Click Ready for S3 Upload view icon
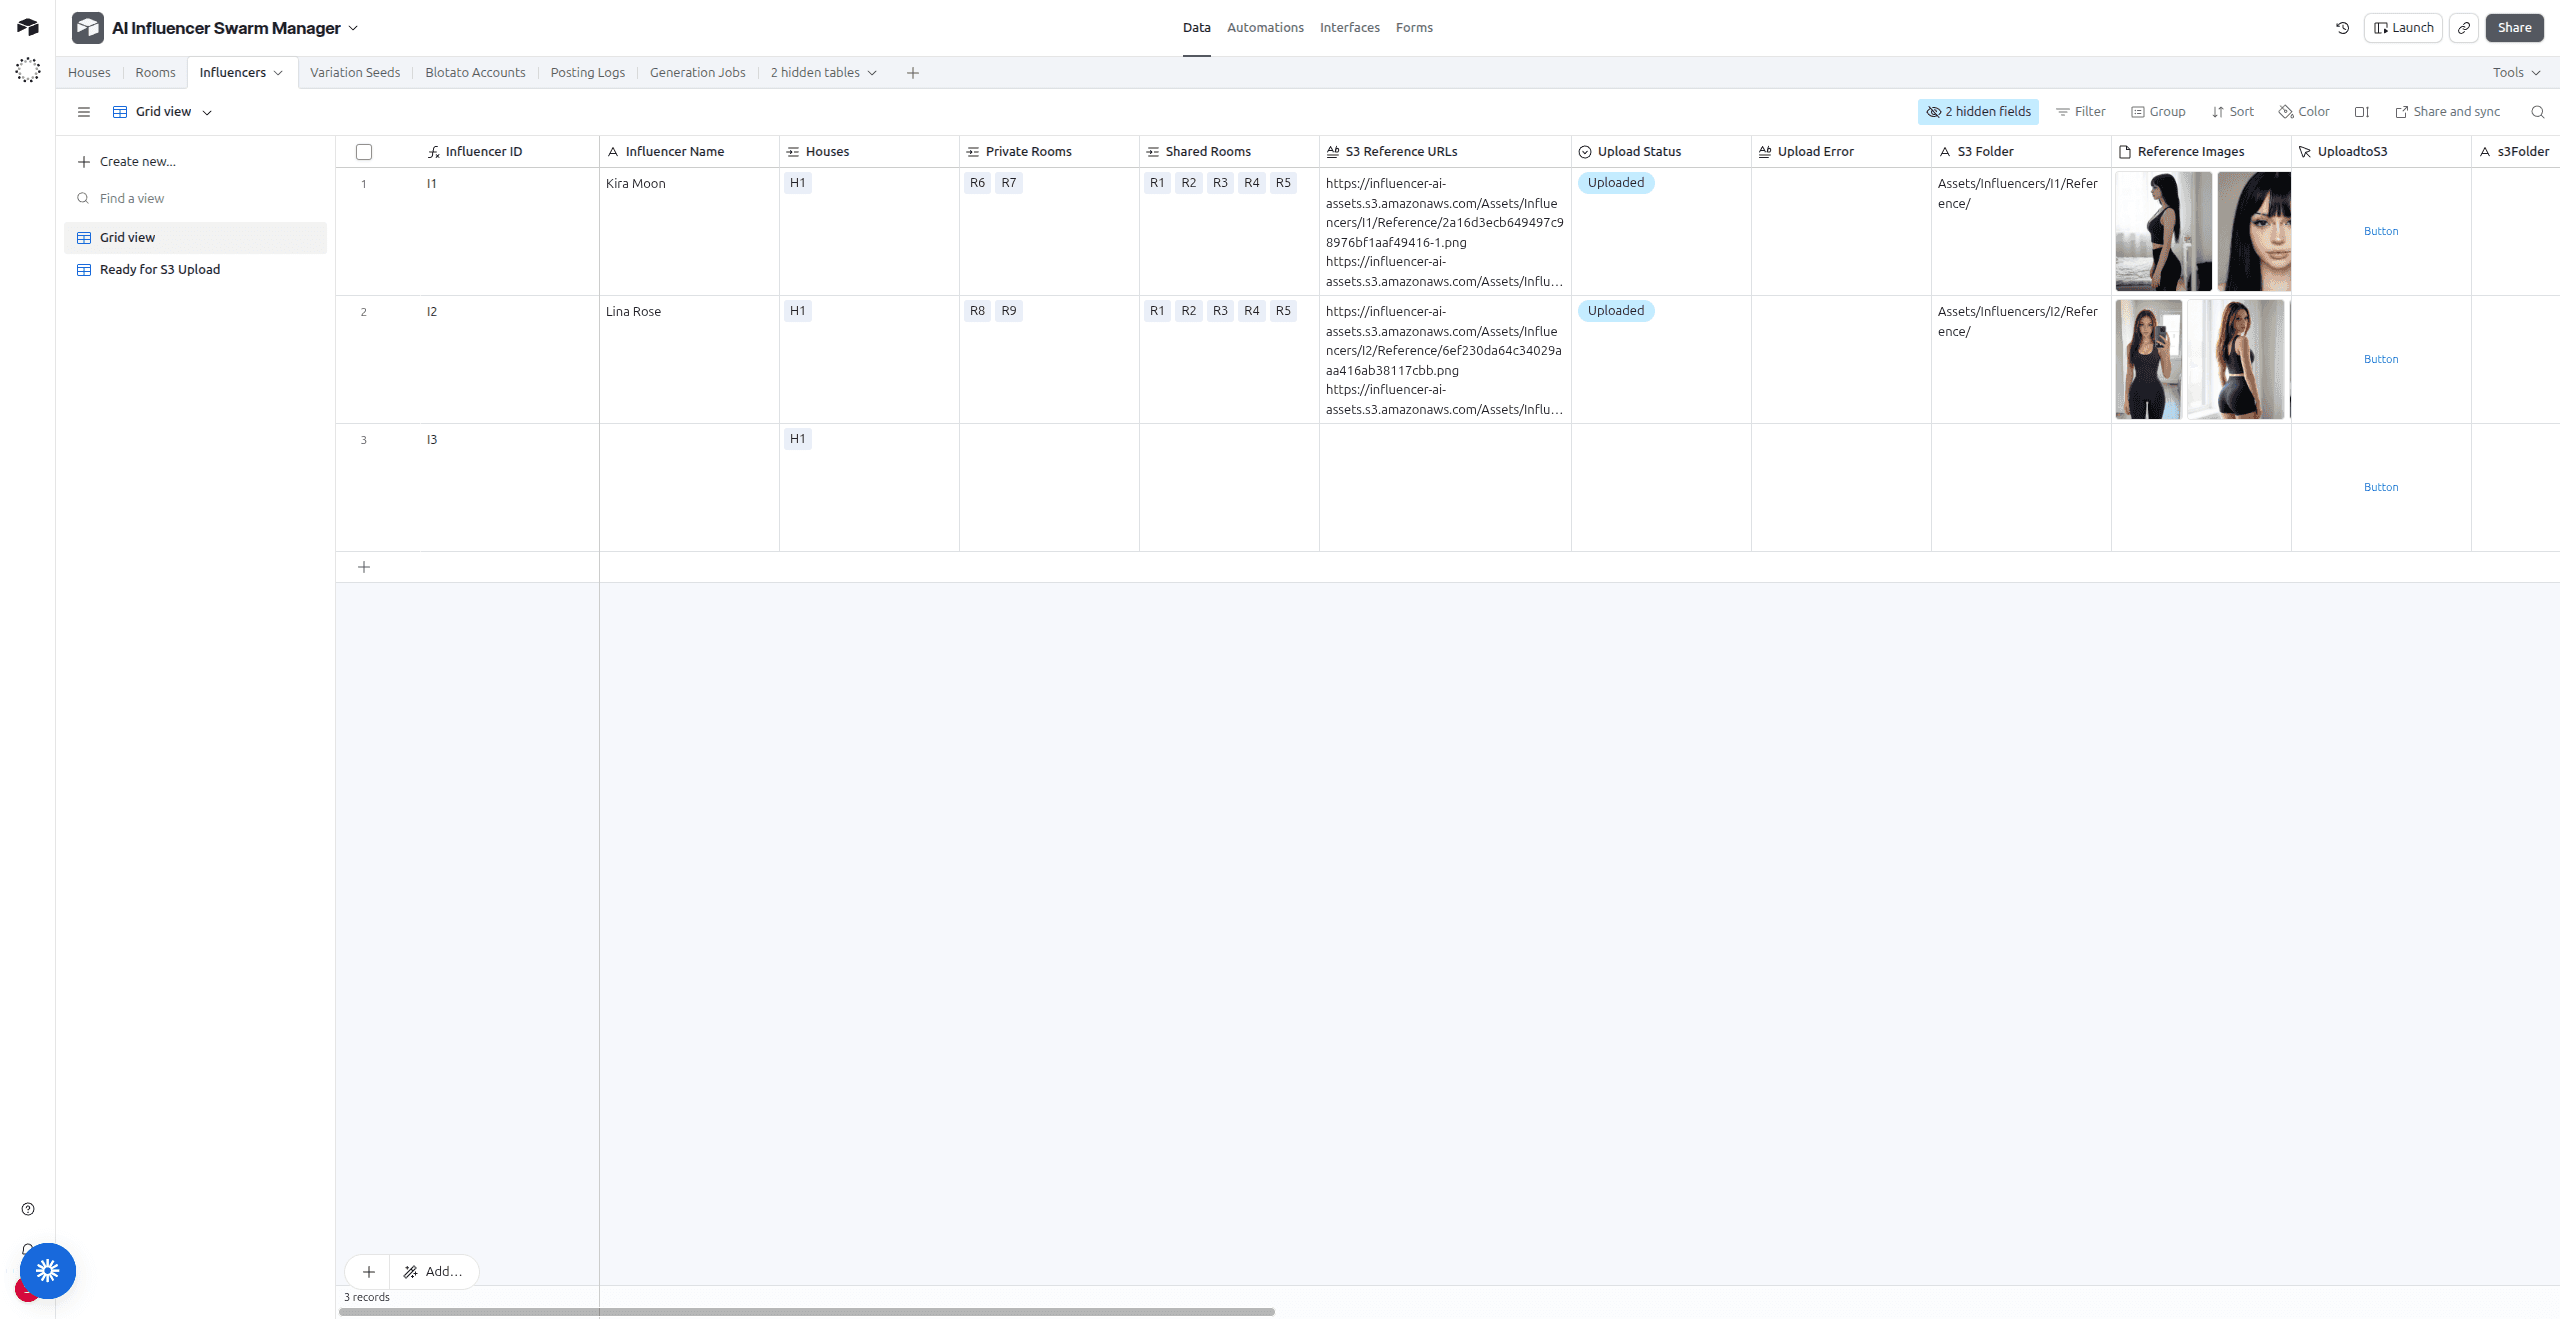 [x=84, y=270]
